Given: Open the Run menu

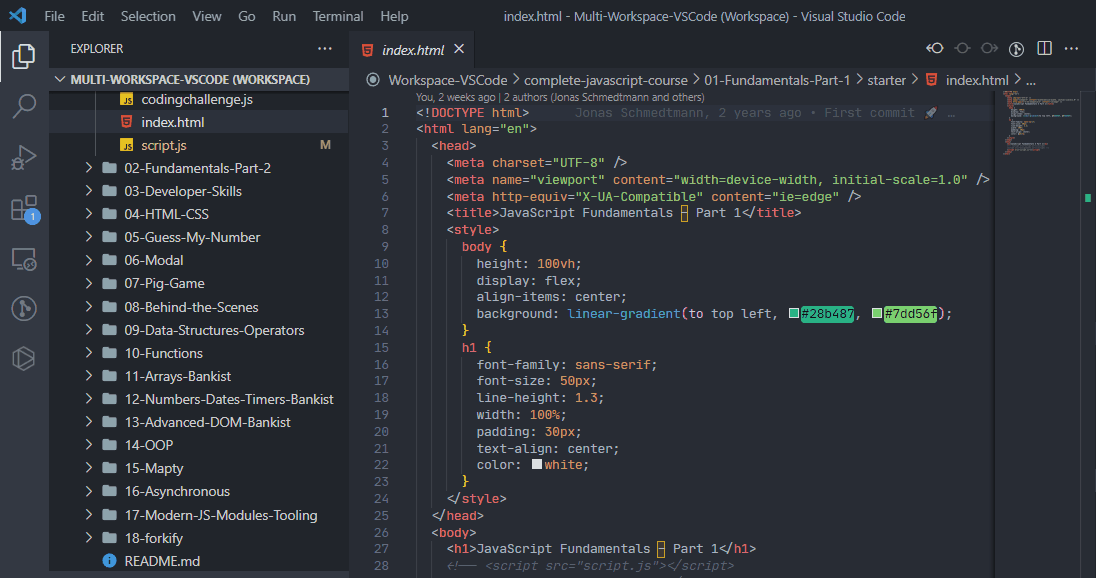Looking at the screenshot, I should [x=284, y=16].
